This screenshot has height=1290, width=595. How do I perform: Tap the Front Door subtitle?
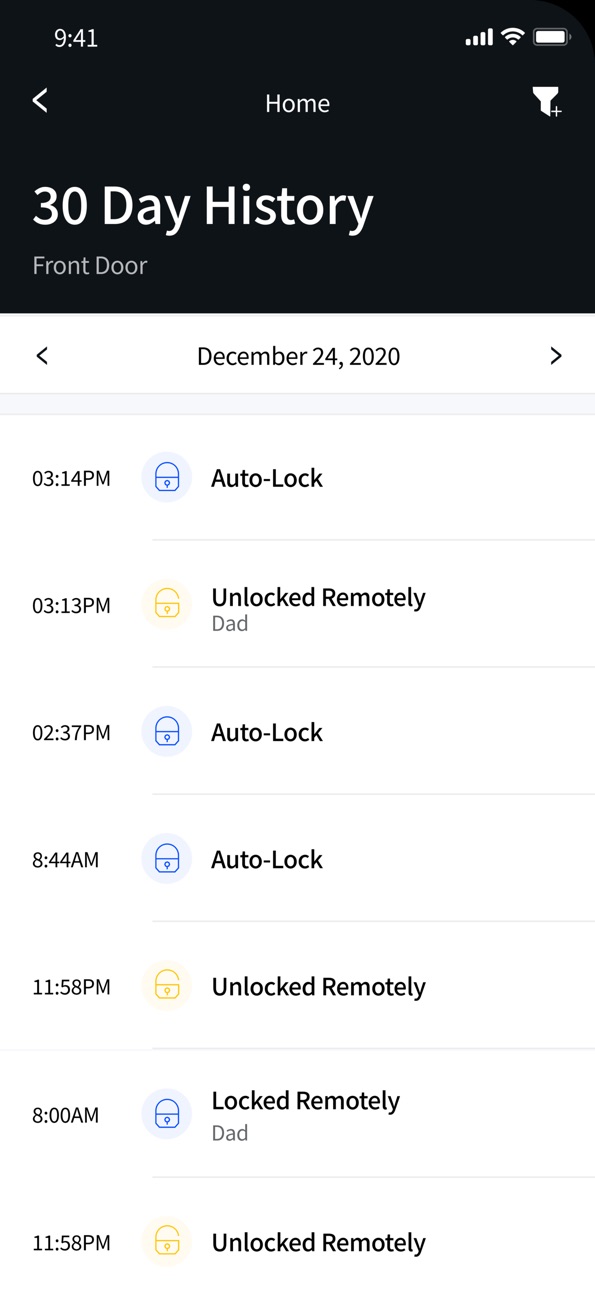[90, 265]
